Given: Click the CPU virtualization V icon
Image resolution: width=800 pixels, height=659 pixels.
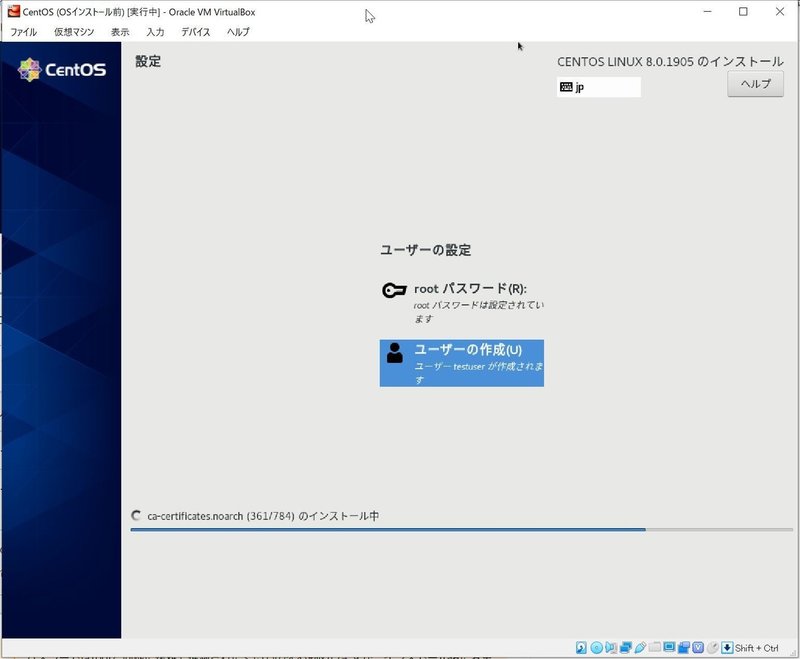Looking at the screenshot, I should [x=698, y=648].
